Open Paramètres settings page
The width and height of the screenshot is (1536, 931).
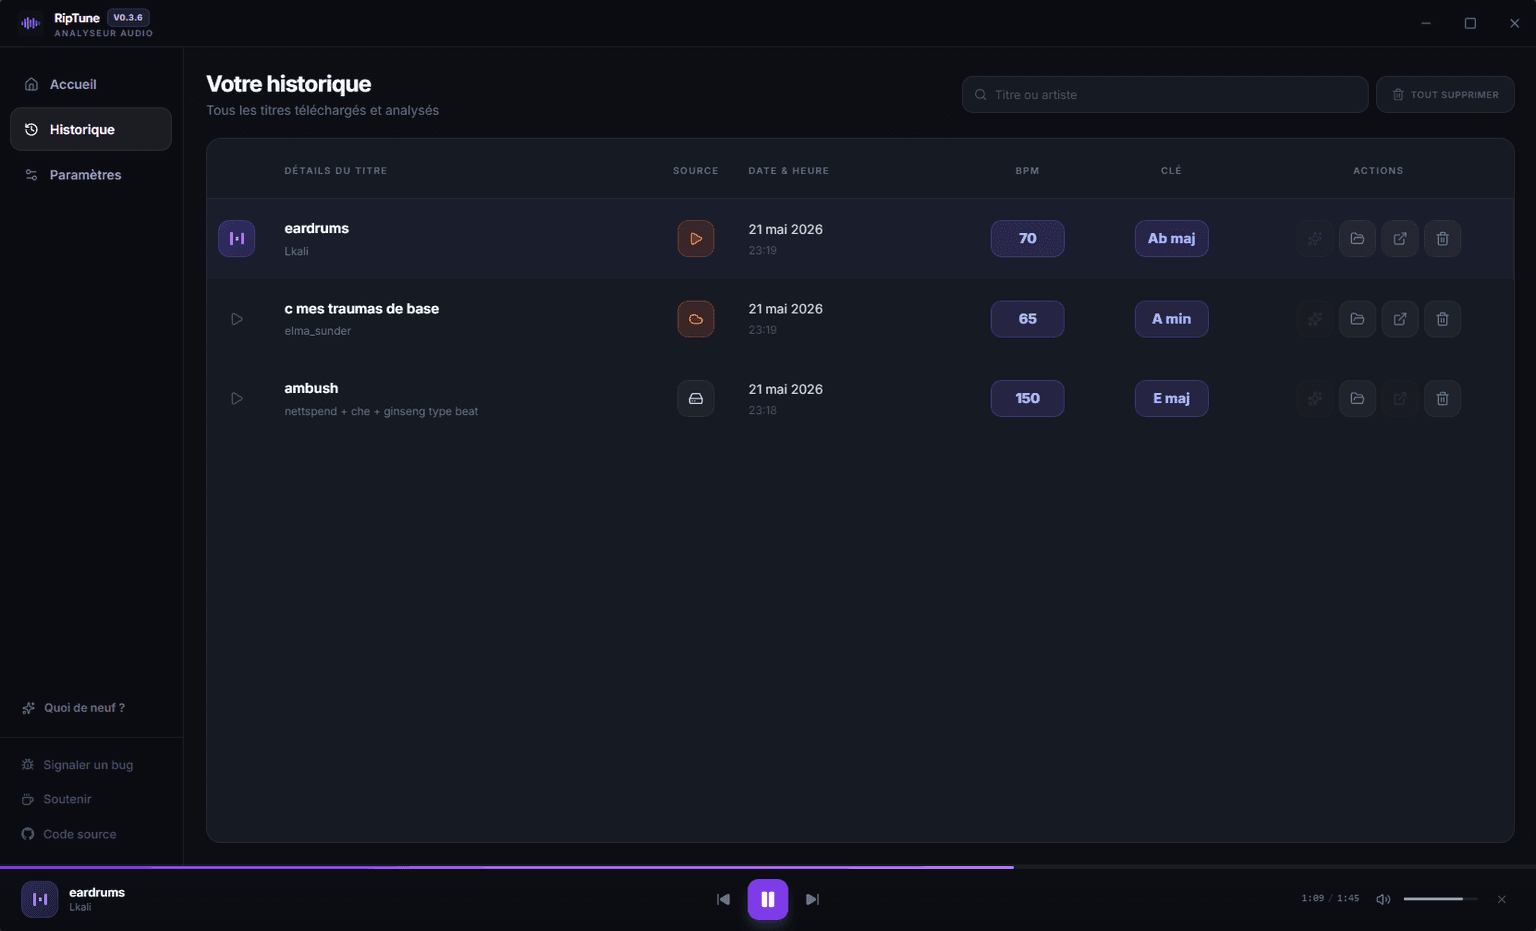click(90, 175)
